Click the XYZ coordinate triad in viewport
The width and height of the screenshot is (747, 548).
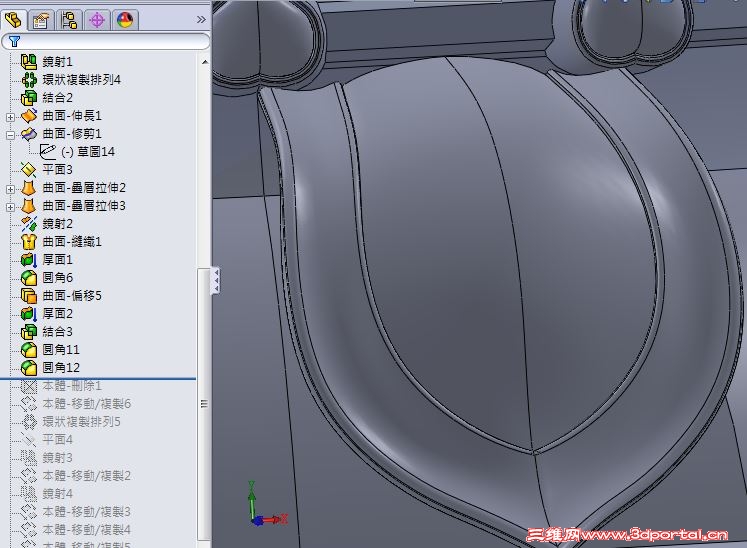coord(267,505)
